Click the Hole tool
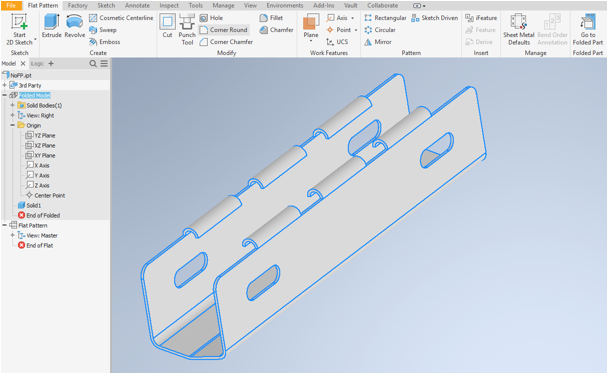 pos(211,18)
